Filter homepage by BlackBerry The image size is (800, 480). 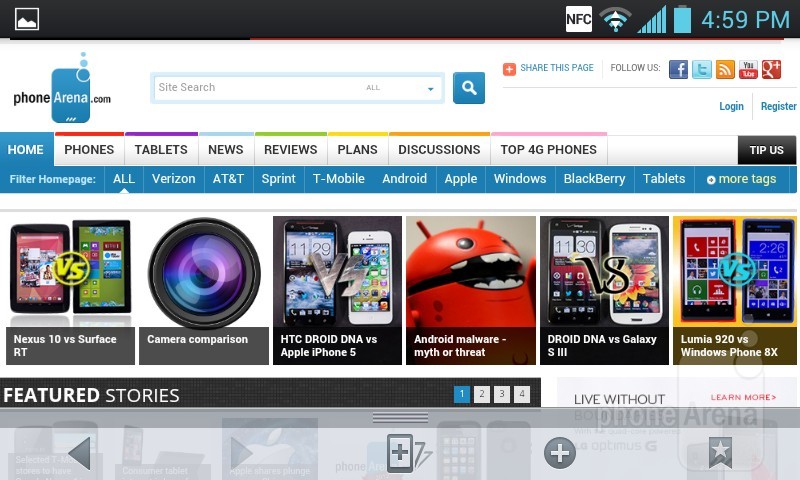point(594,179)
